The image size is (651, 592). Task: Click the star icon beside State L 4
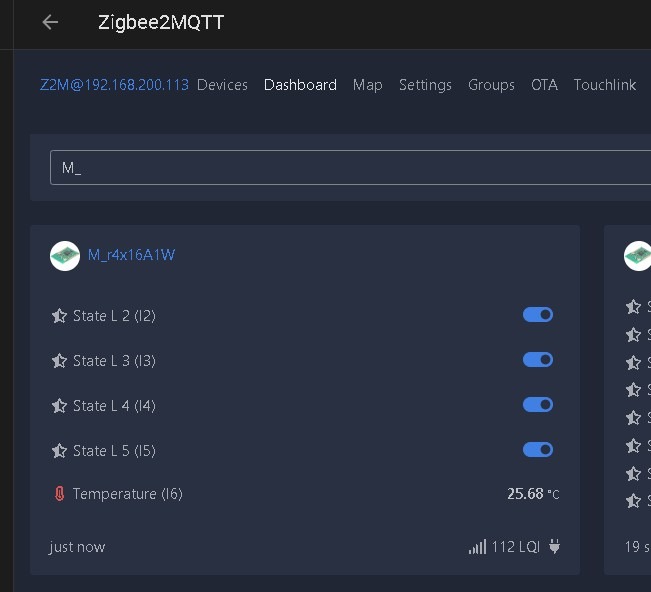[x=59, y=405]
